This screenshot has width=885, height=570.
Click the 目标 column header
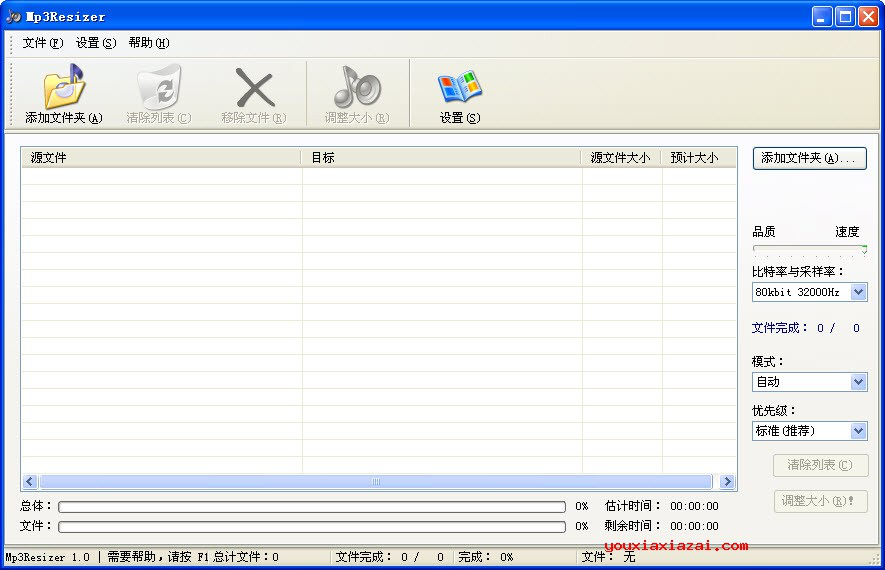(x=440, y=158)
